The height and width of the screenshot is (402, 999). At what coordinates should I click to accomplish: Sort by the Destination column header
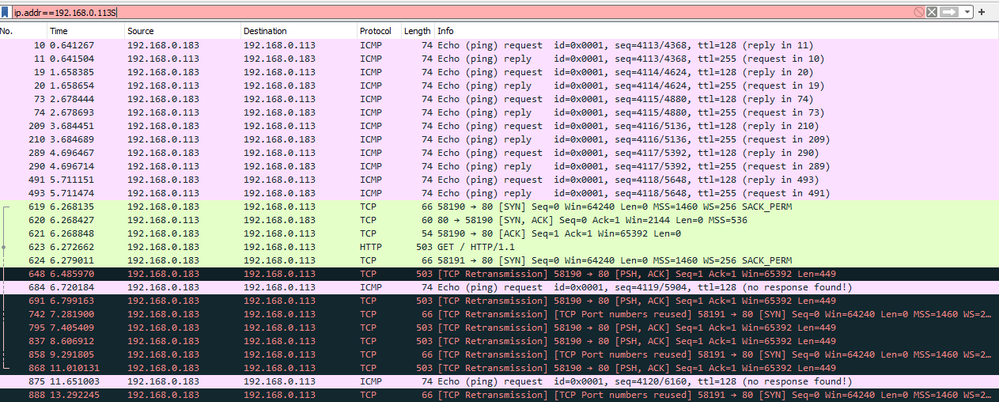click(298, 31)
